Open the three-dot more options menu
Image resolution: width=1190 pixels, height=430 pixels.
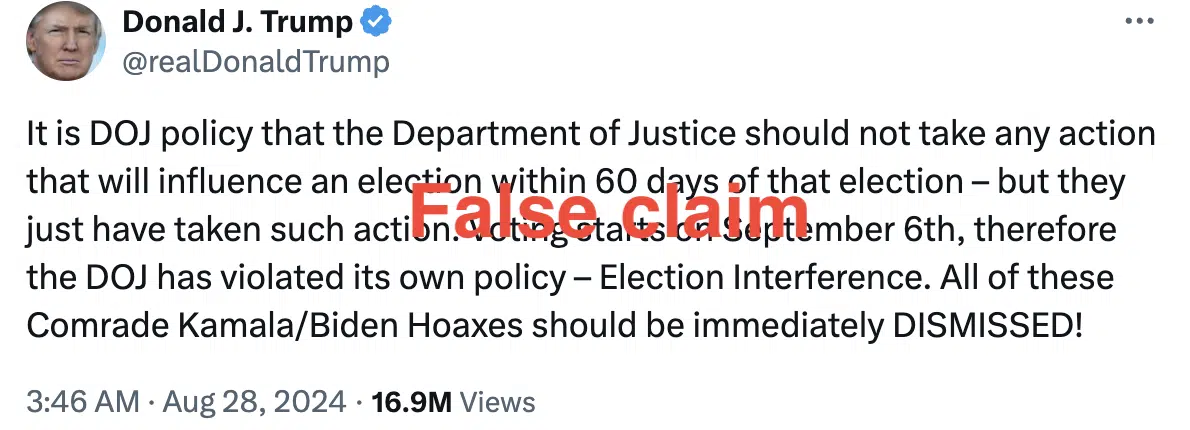(x=1139, y=21)
